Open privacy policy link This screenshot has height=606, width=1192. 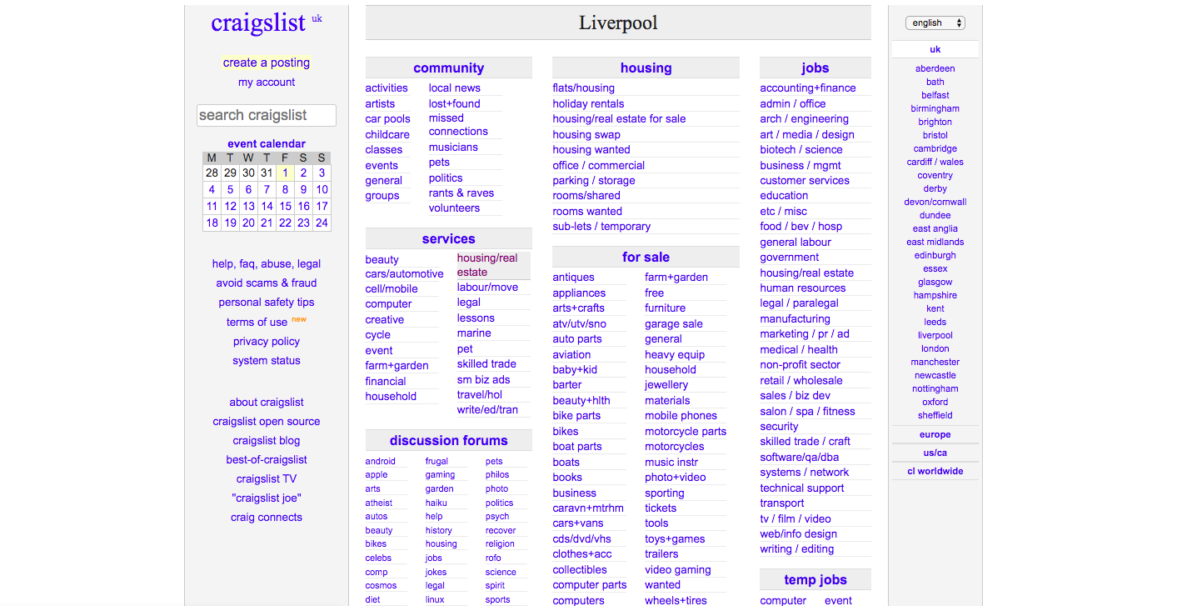point(266,341)
